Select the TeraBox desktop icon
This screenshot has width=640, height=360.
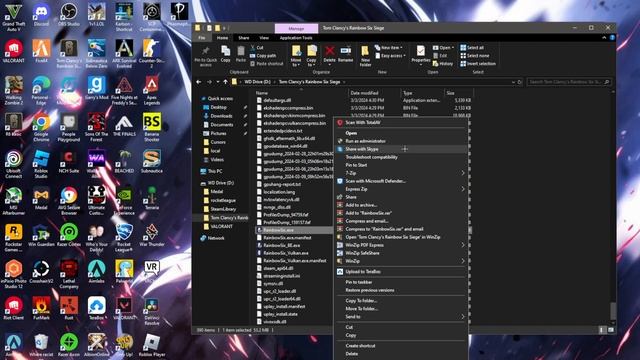pyautogui.click(x=96, y=309)
